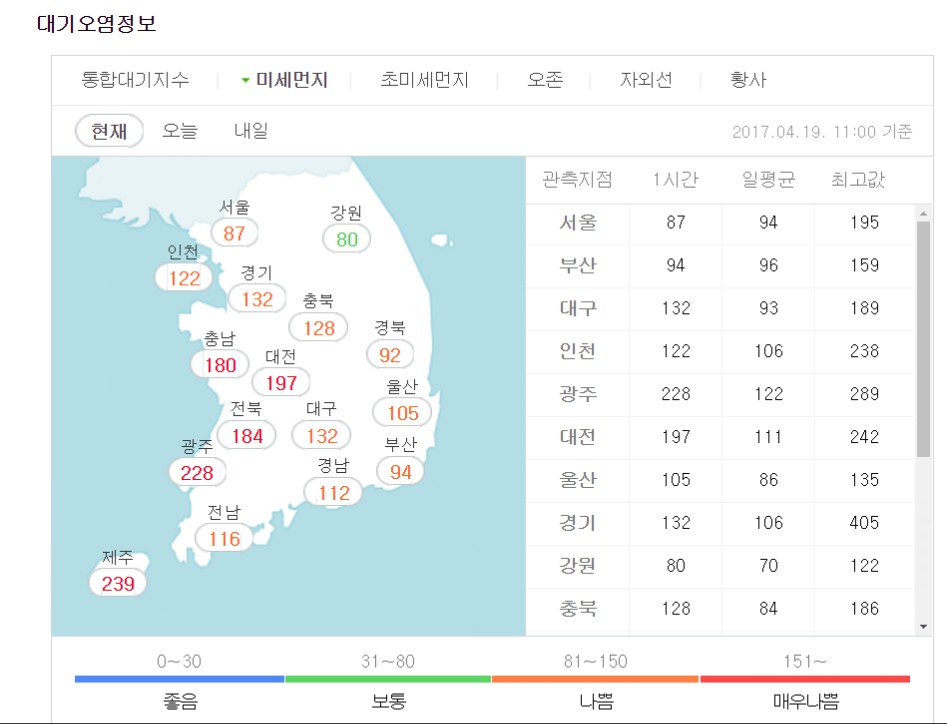Image resolution: width=947 pixels, height=724 pixels.
Task: Click the 광주 228 marker on map
Action: [198, 473]
